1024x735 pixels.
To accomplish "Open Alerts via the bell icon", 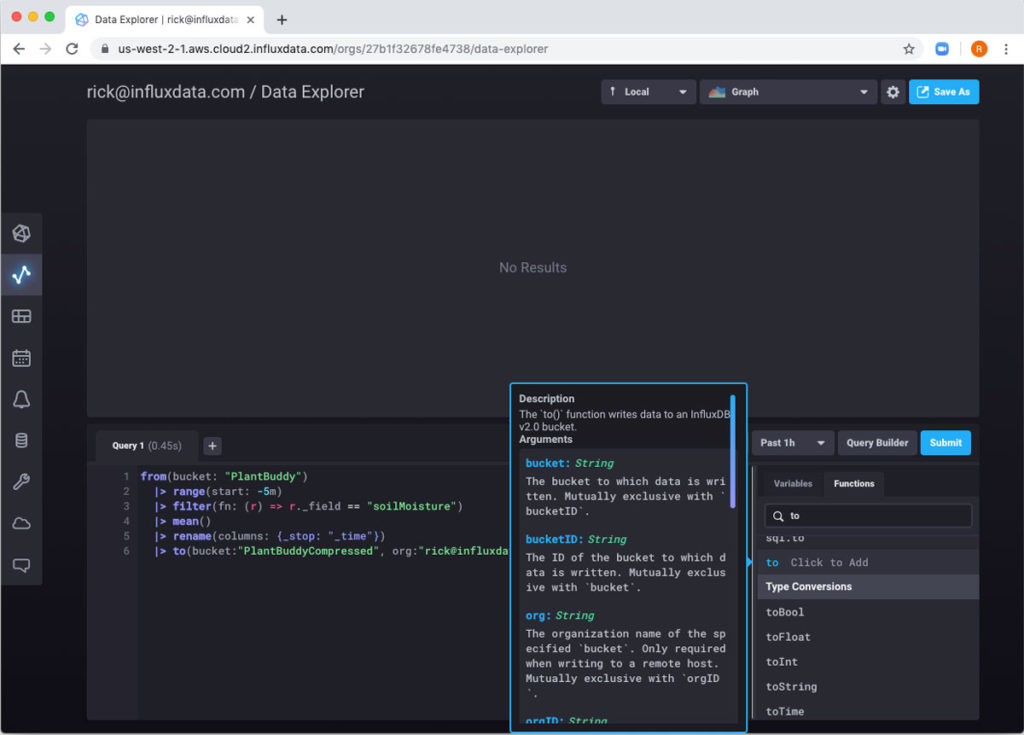I will coord(21,399).
